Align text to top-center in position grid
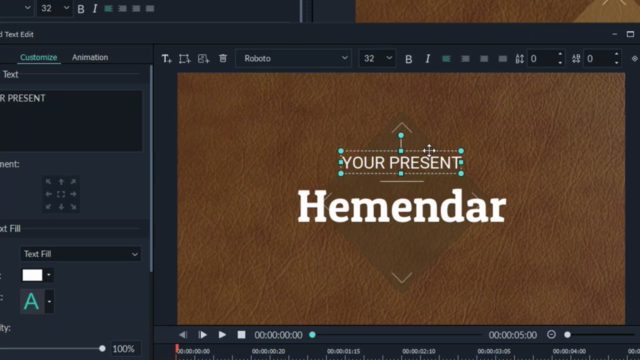The image size is (640, 360). [x=61, y=182]
